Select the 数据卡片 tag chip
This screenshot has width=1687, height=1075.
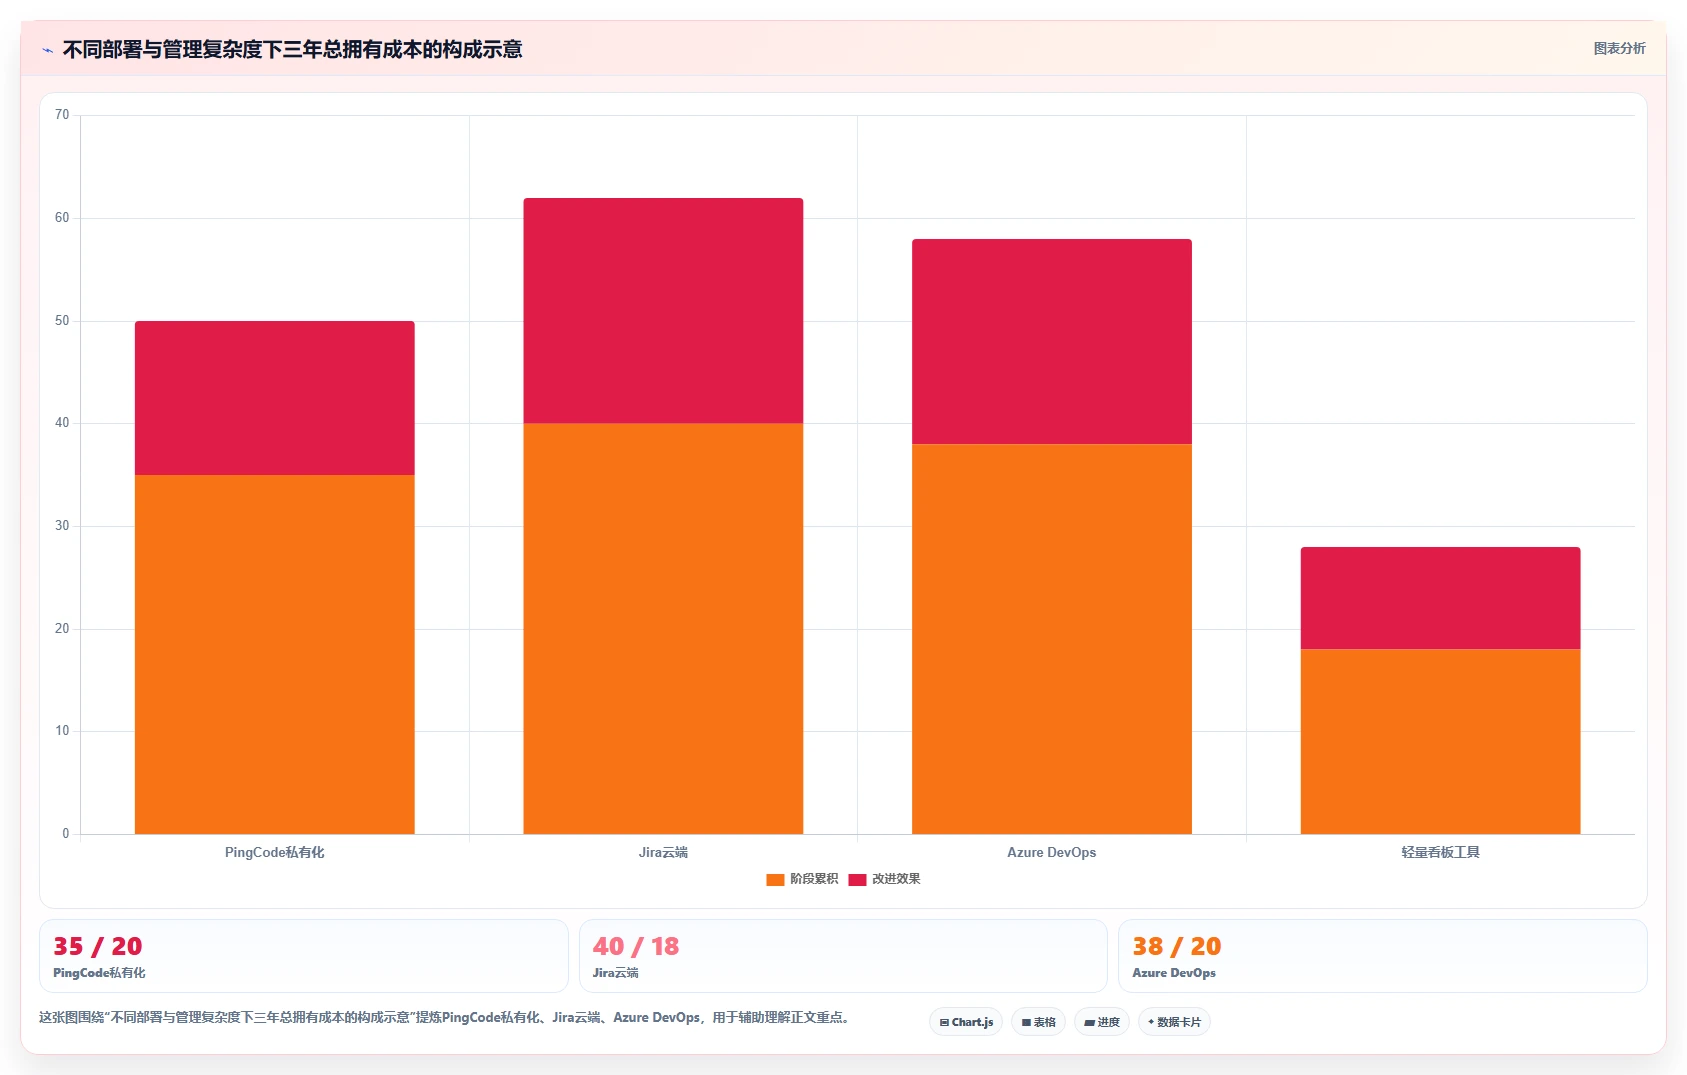[x=1174, y=1022]
